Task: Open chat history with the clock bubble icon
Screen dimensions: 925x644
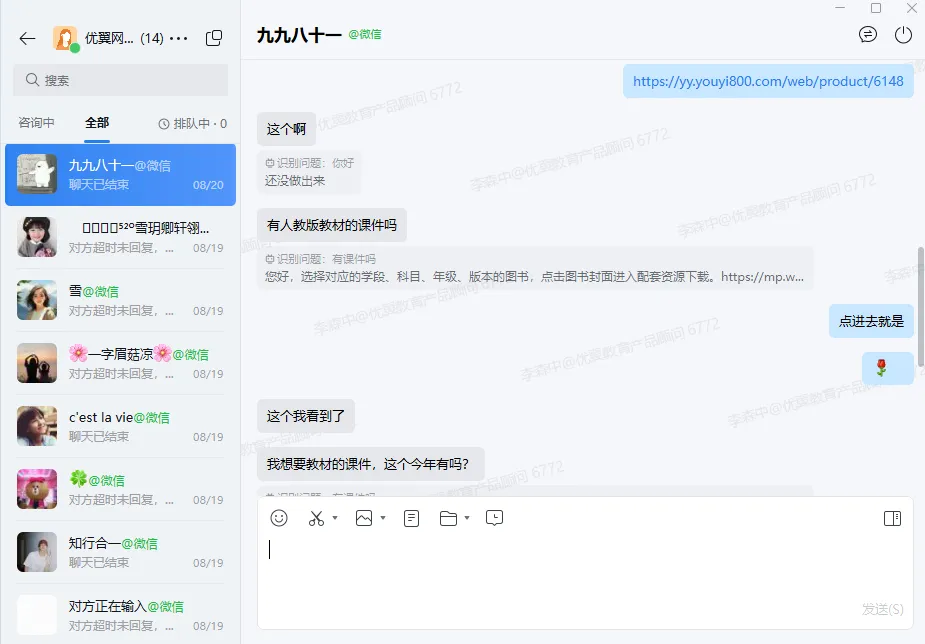Action: (x=494, y=518)
